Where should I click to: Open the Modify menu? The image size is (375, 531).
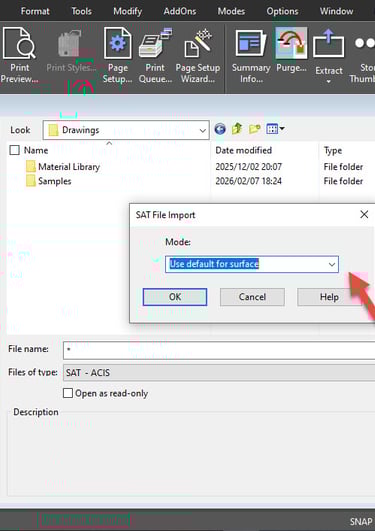point(127,11)
